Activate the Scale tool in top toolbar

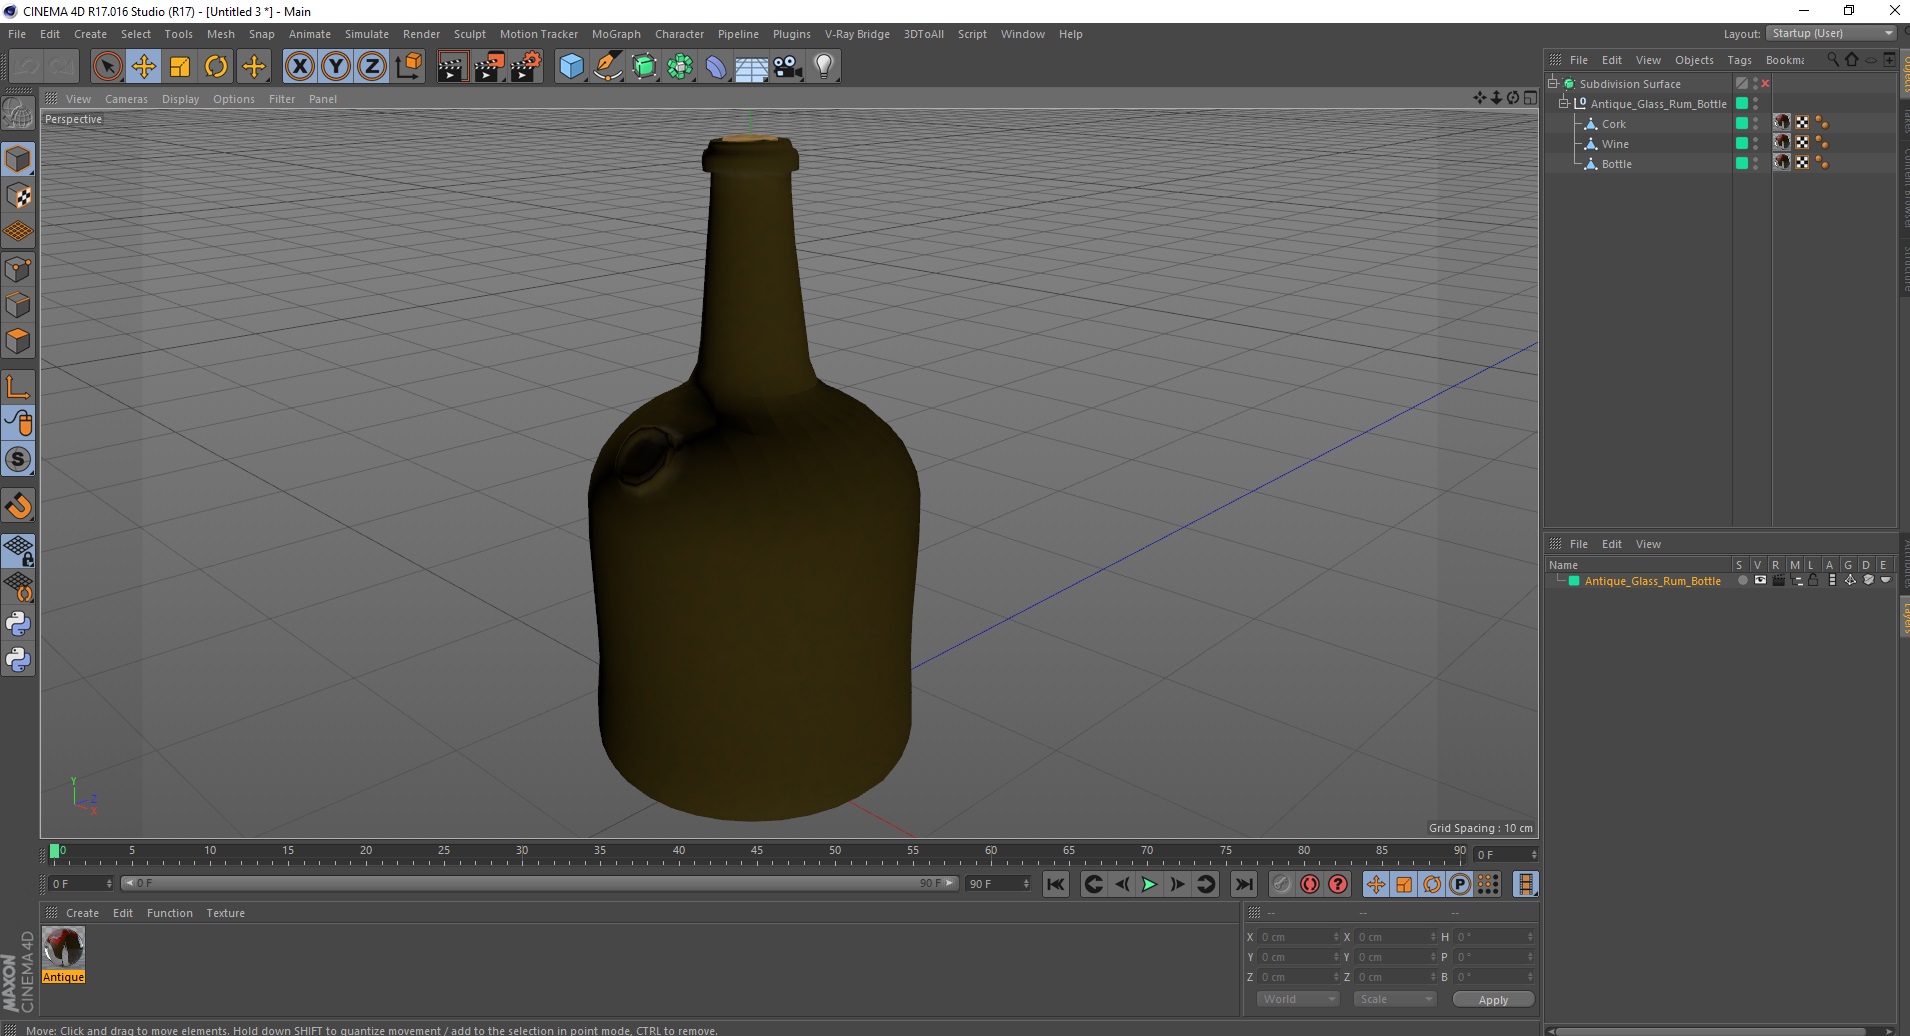(180, 67)
